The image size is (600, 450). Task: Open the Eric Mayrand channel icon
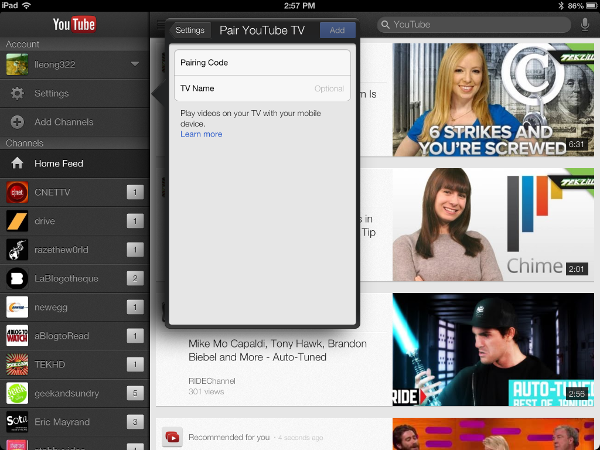click(x=17, y=422)
